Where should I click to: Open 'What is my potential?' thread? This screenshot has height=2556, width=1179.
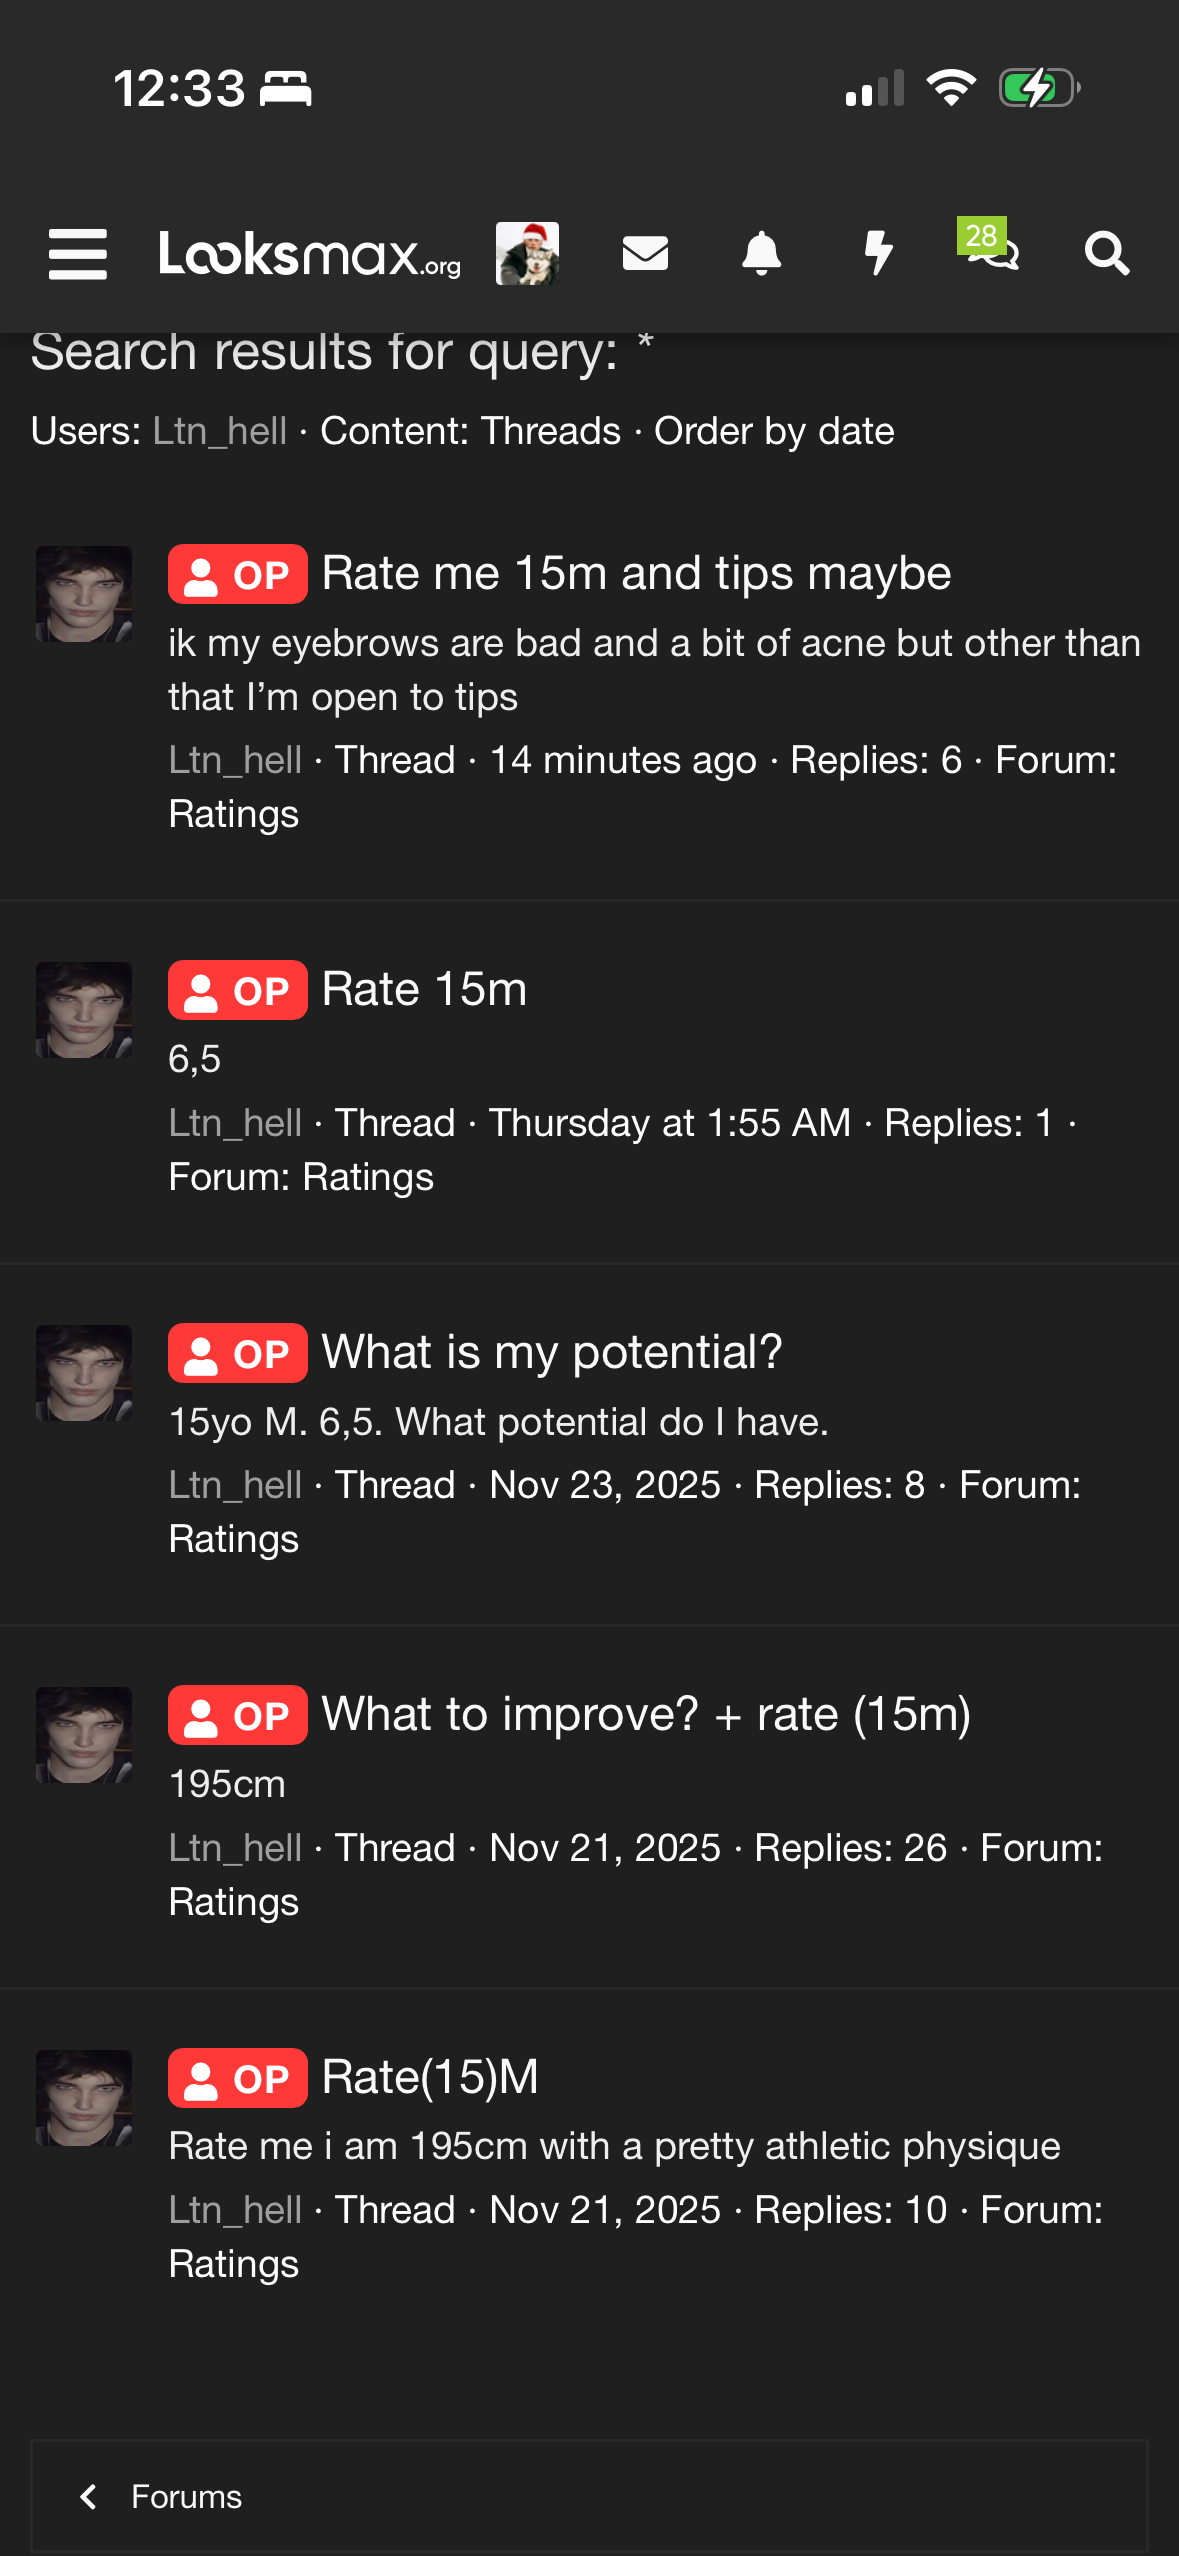pos(551,1353)
